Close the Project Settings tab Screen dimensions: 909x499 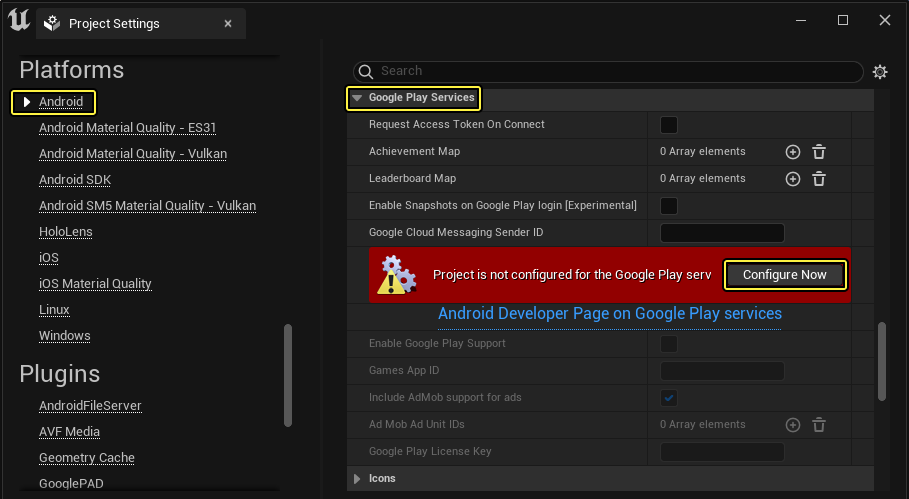[x=228, y=23]
